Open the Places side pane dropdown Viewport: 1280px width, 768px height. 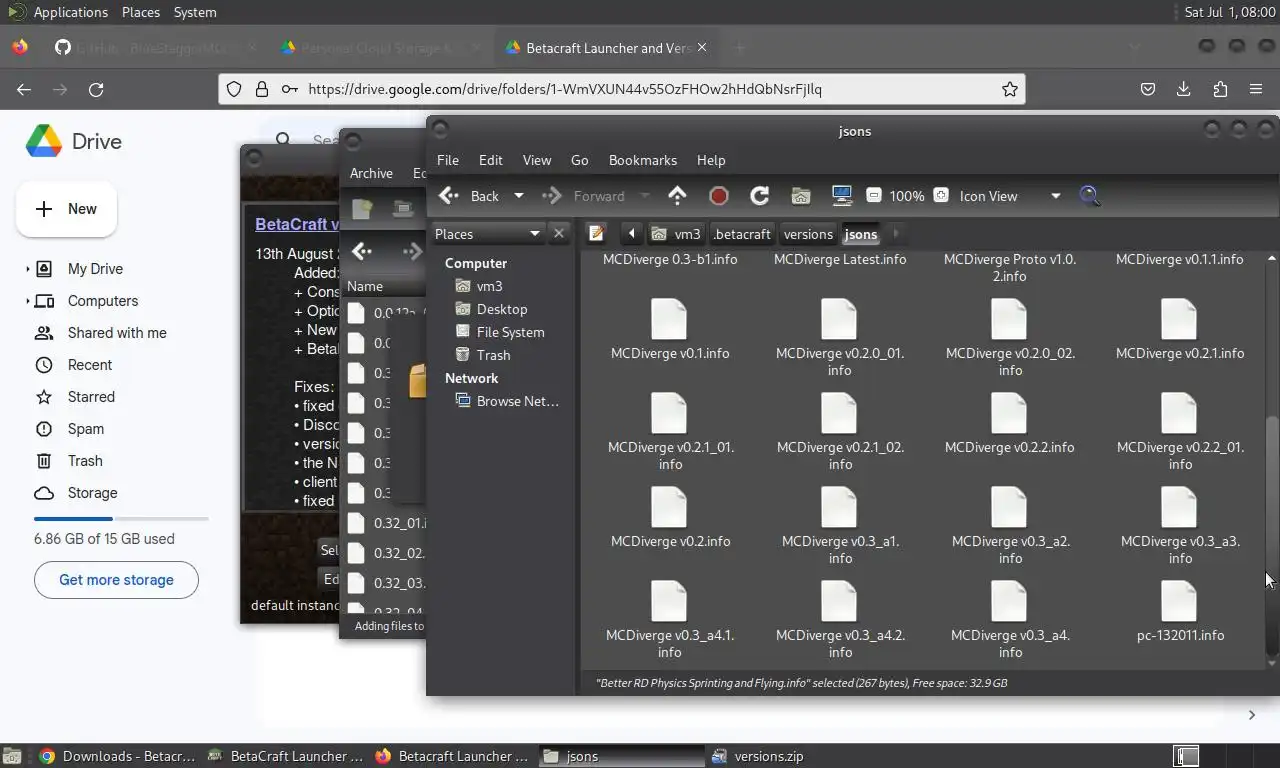tap(487, 234)
